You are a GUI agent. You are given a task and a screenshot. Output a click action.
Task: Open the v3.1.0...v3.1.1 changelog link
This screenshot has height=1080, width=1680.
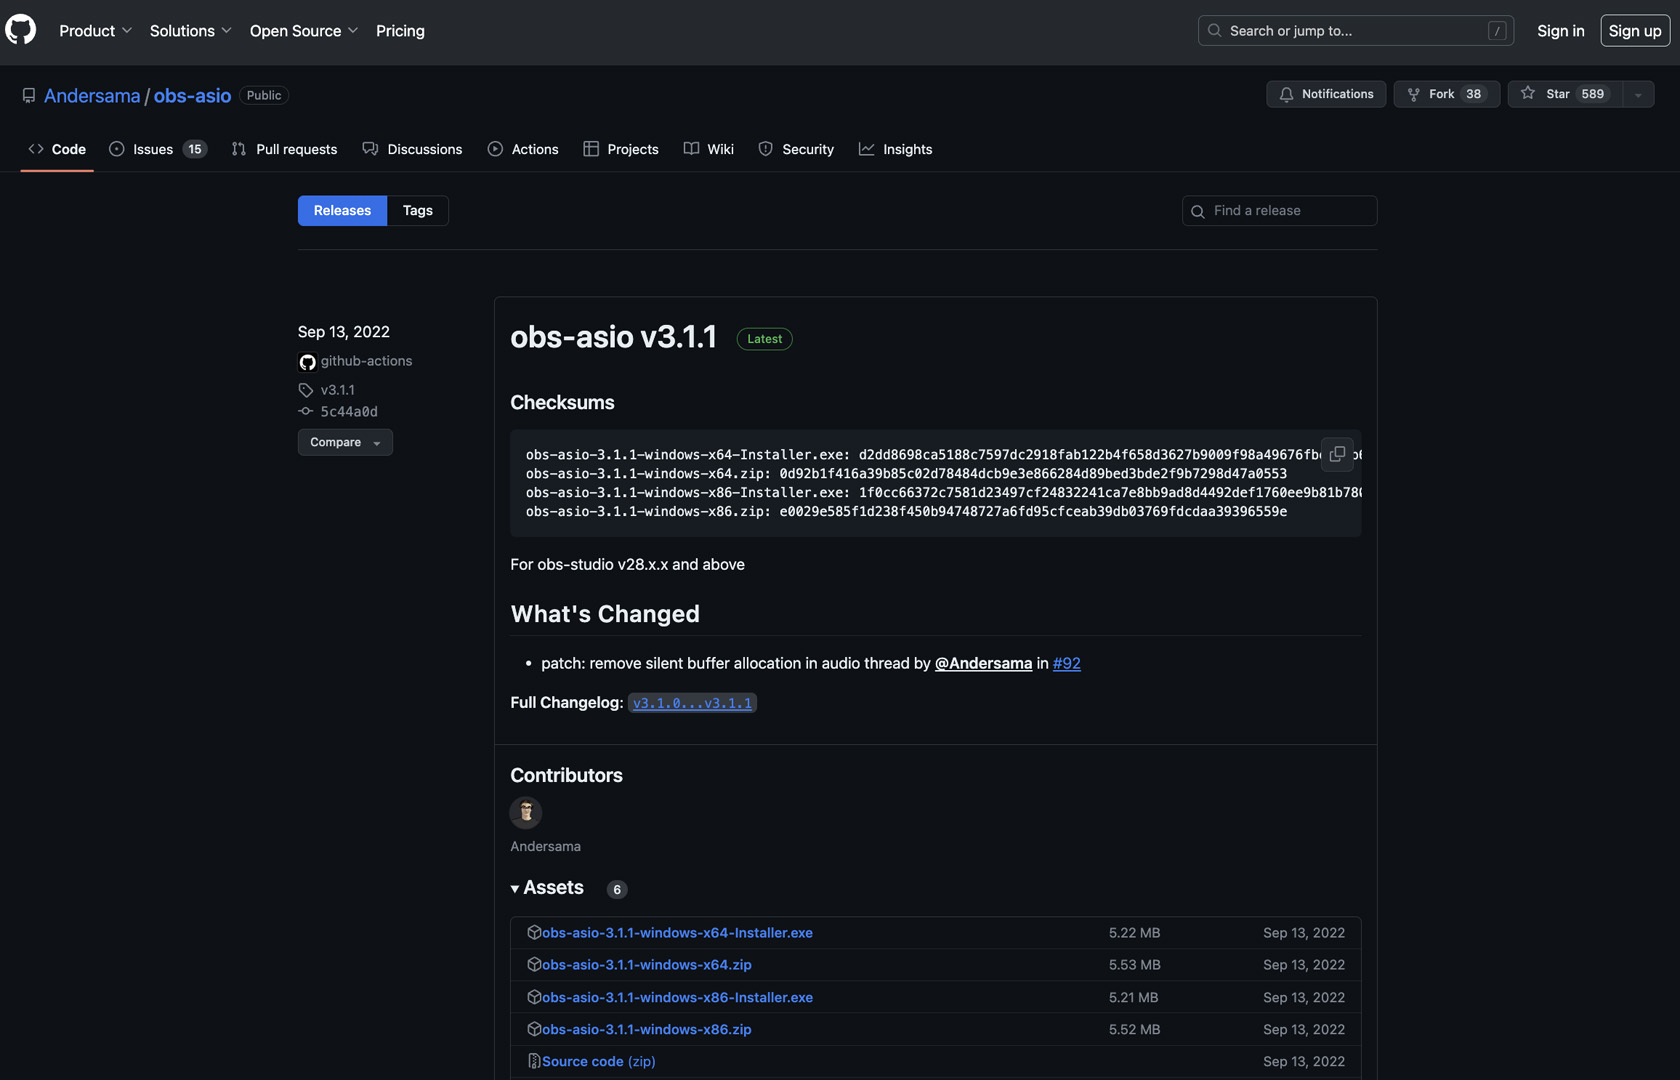pos(692,703)
